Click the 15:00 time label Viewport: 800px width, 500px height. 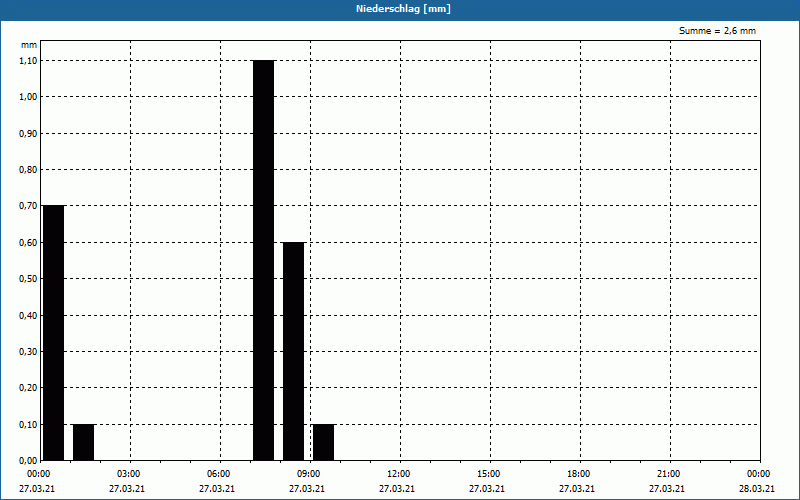point(488,474)
